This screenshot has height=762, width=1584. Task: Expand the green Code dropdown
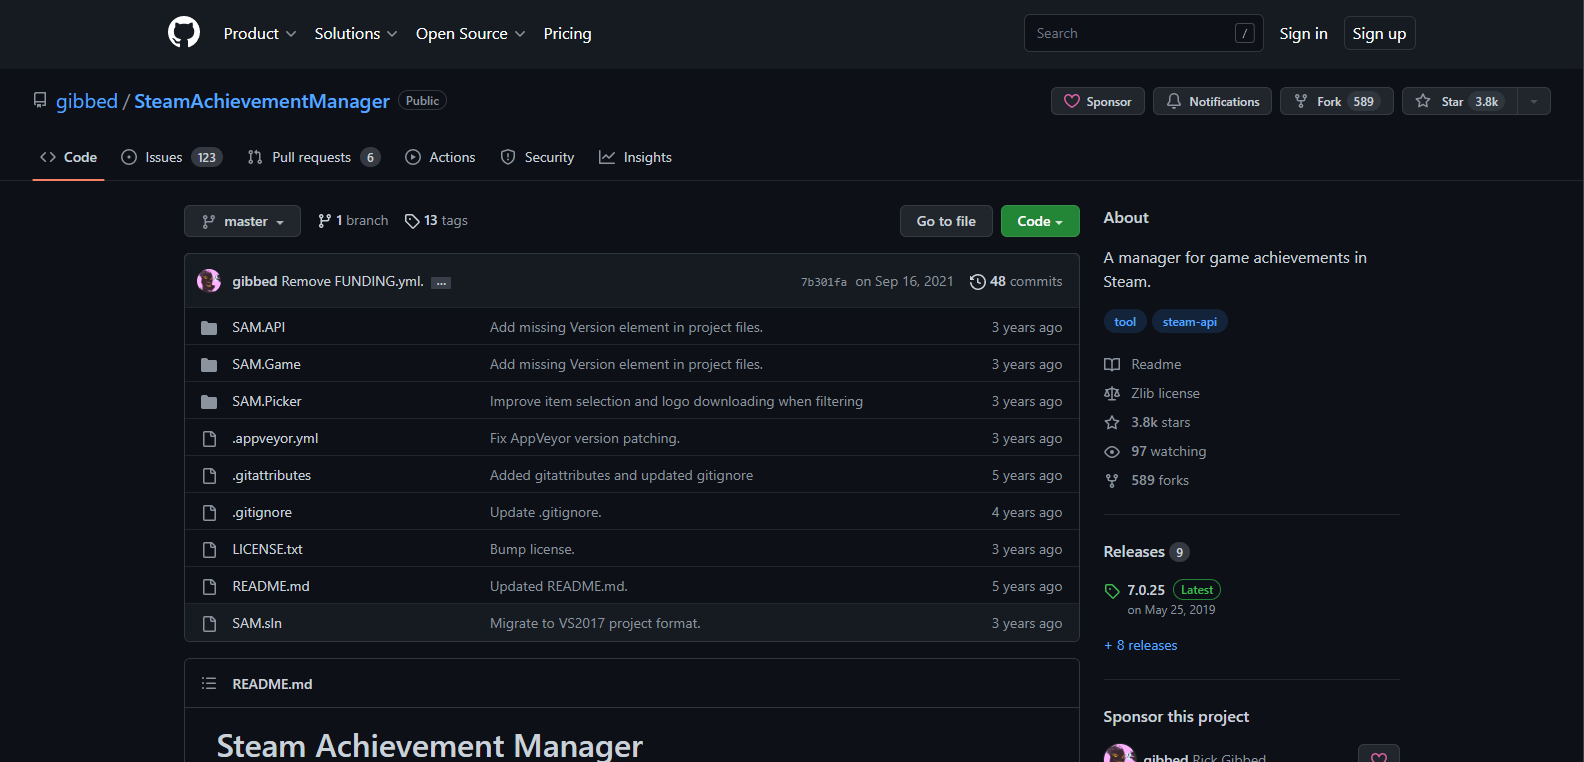[x=1040, y=221]
